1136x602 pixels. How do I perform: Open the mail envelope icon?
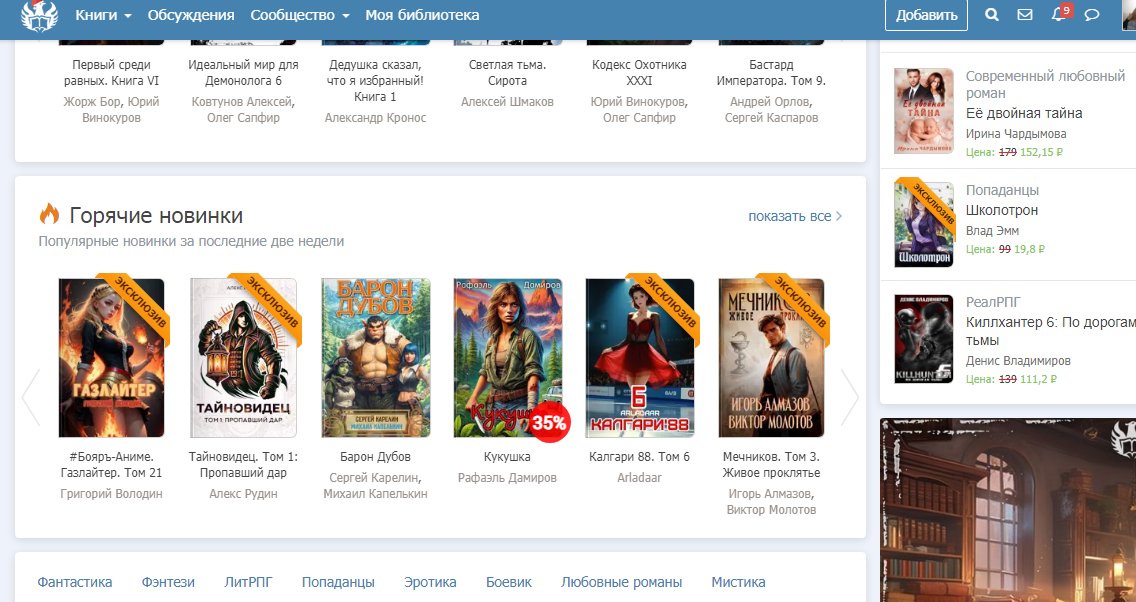[1024, 14]
